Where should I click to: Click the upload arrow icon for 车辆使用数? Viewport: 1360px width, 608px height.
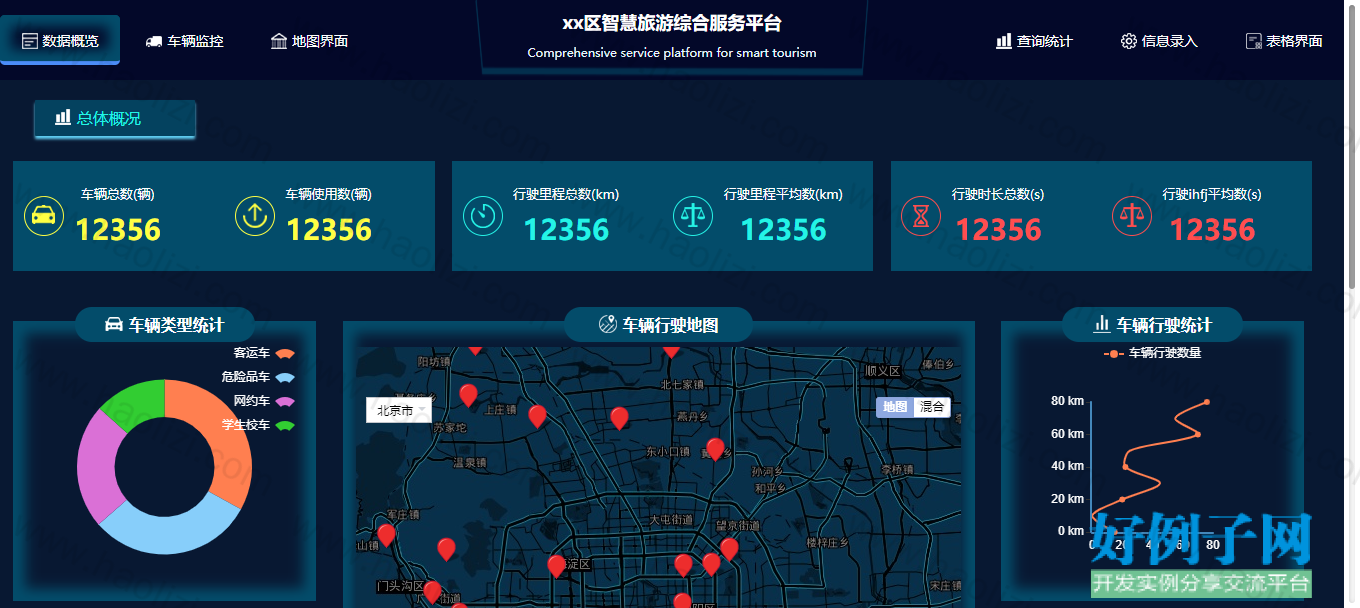point(255,215)
